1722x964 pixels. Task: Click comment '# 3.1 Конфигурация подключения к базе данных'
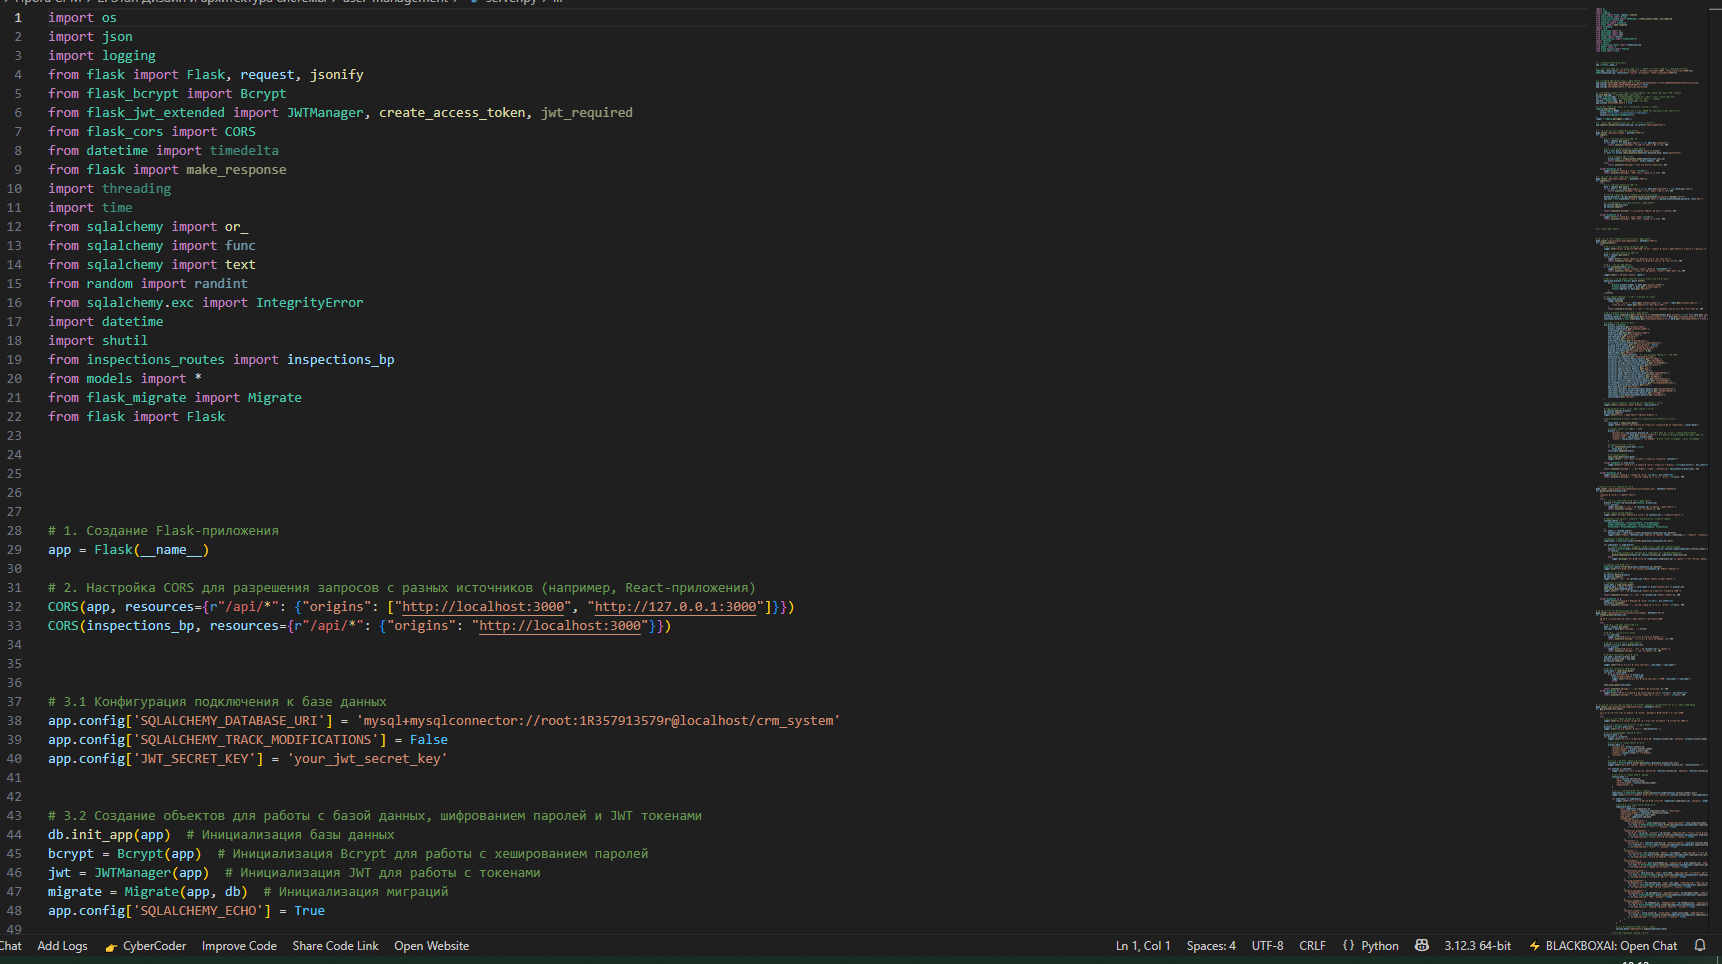click(x=217, y=702)
